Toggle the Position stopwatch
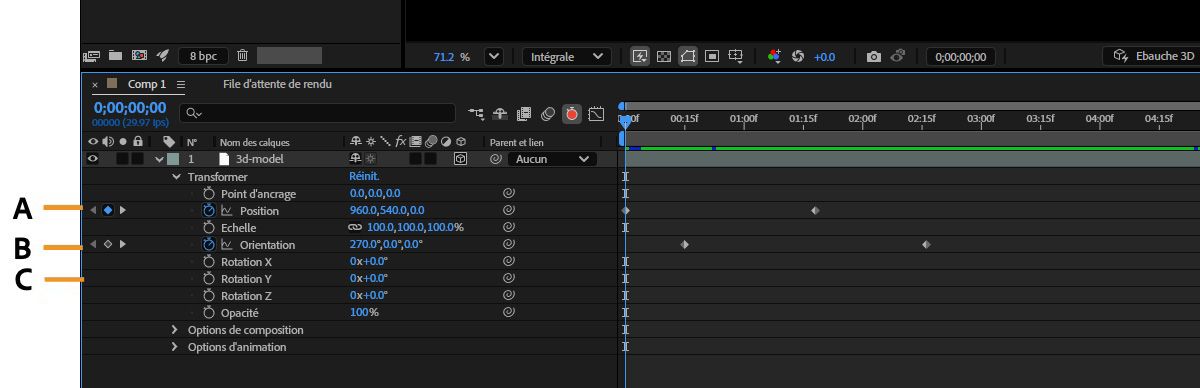The image size is (1200, 388). pos(209,211)
